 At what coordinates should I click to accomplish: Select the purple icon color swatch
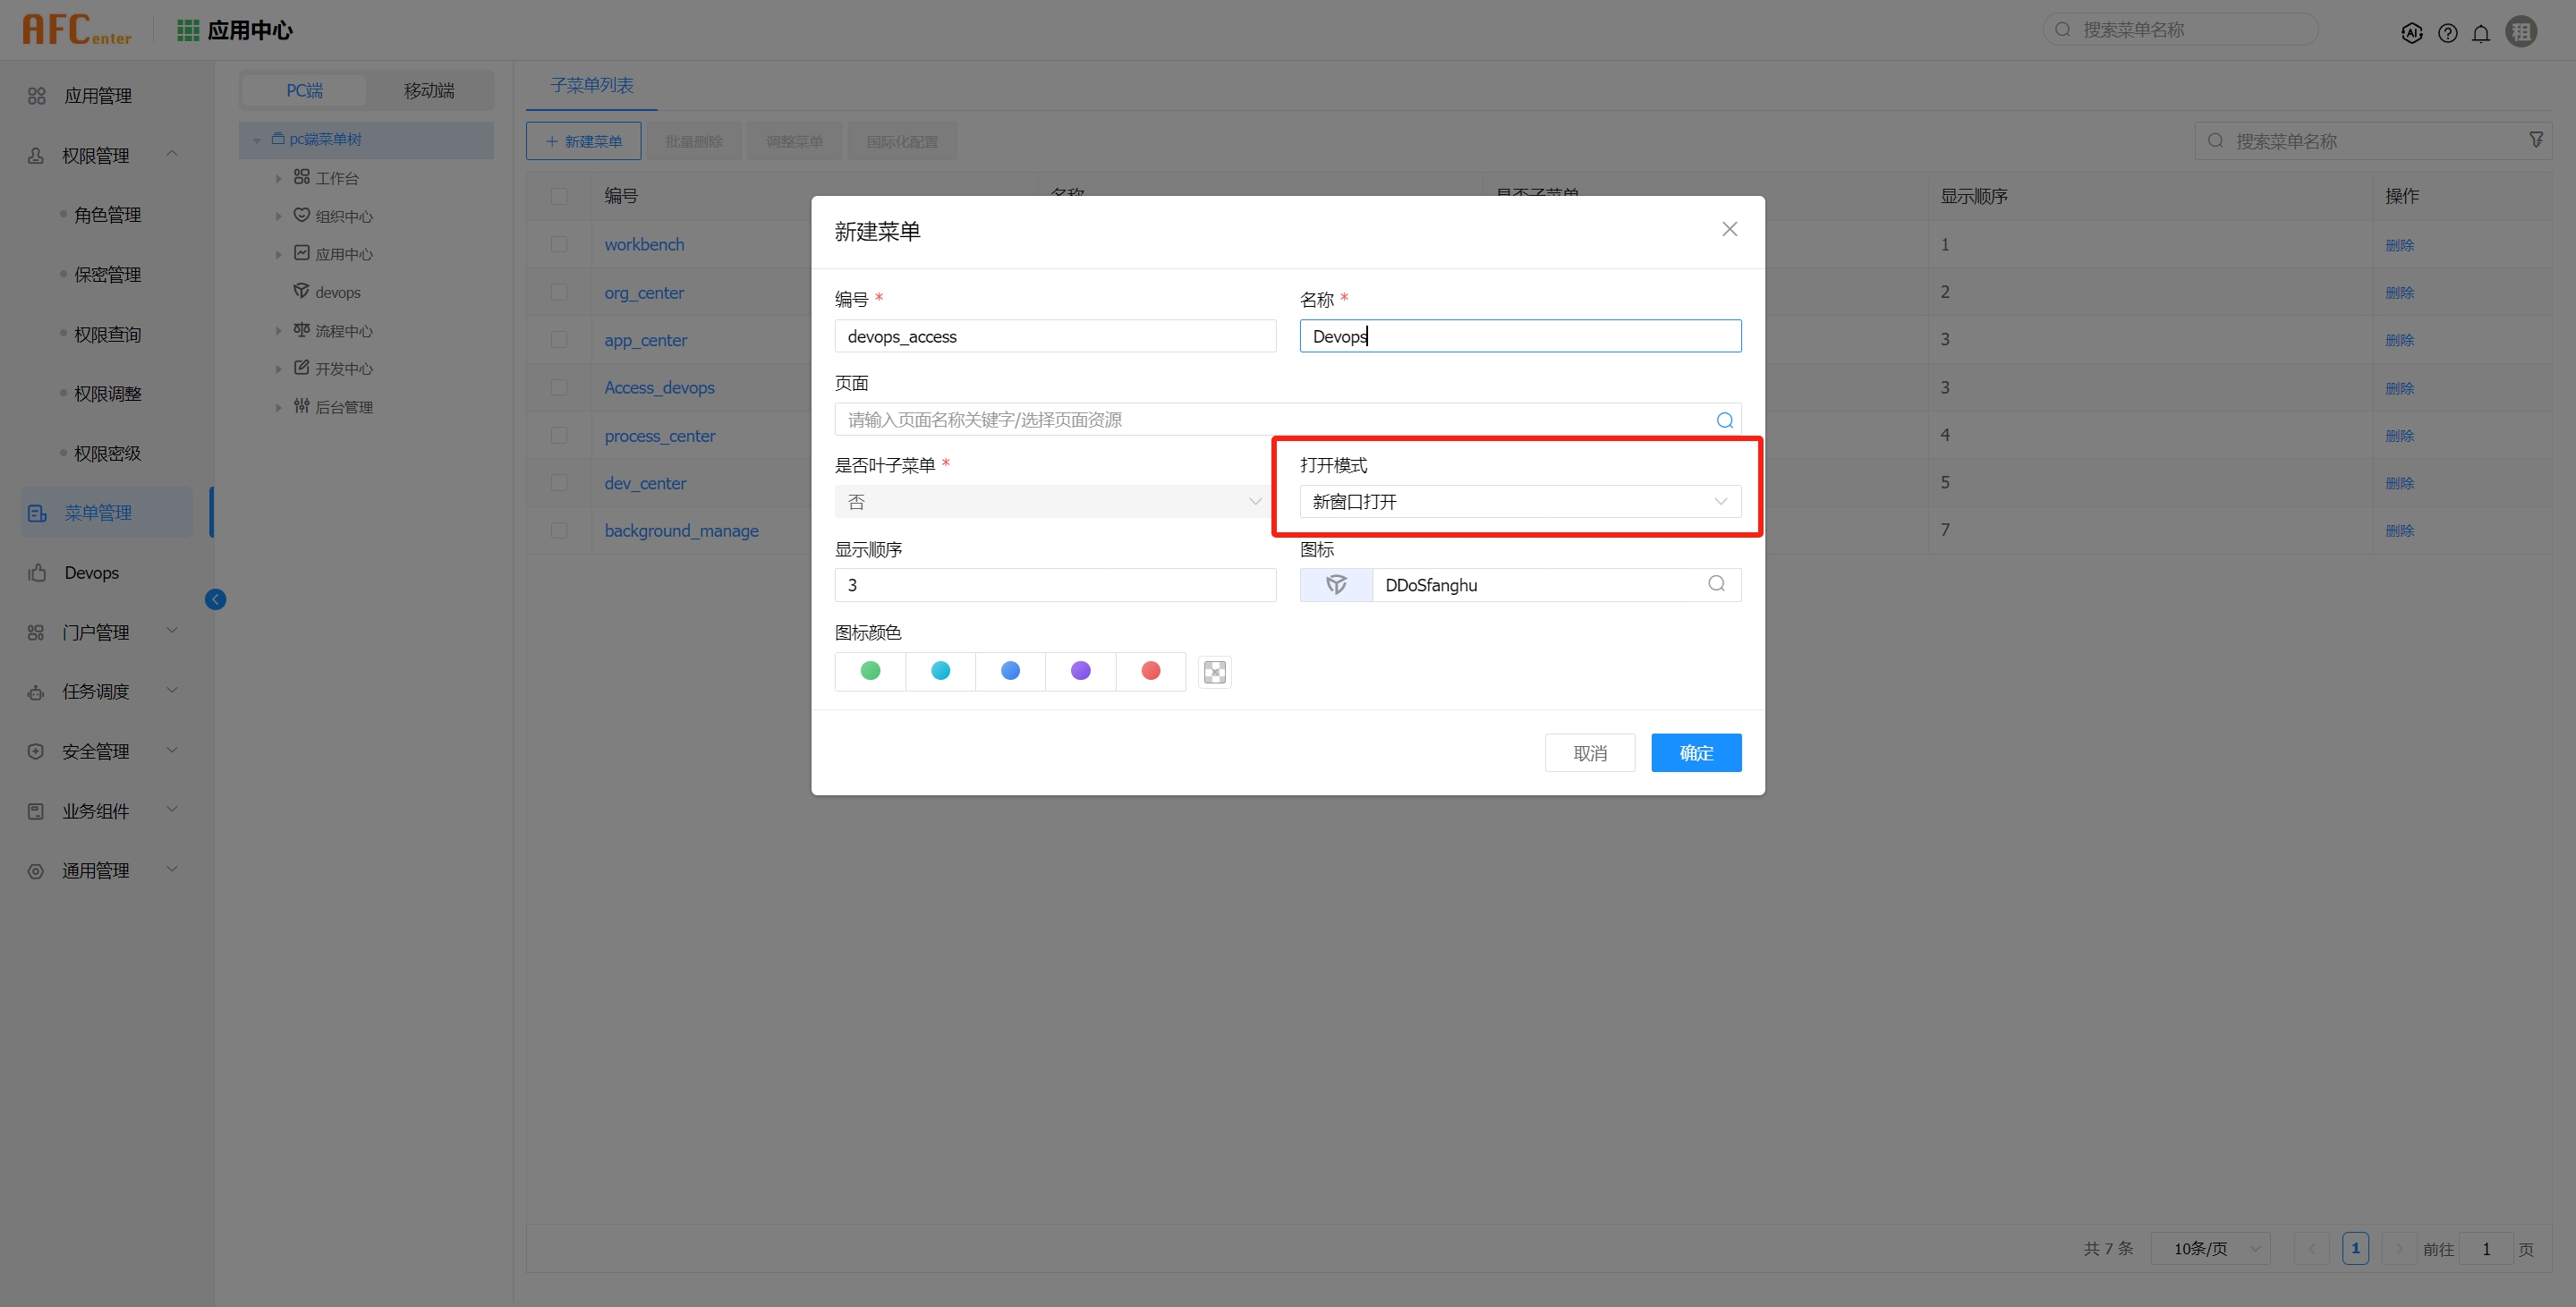[1080, 671]
